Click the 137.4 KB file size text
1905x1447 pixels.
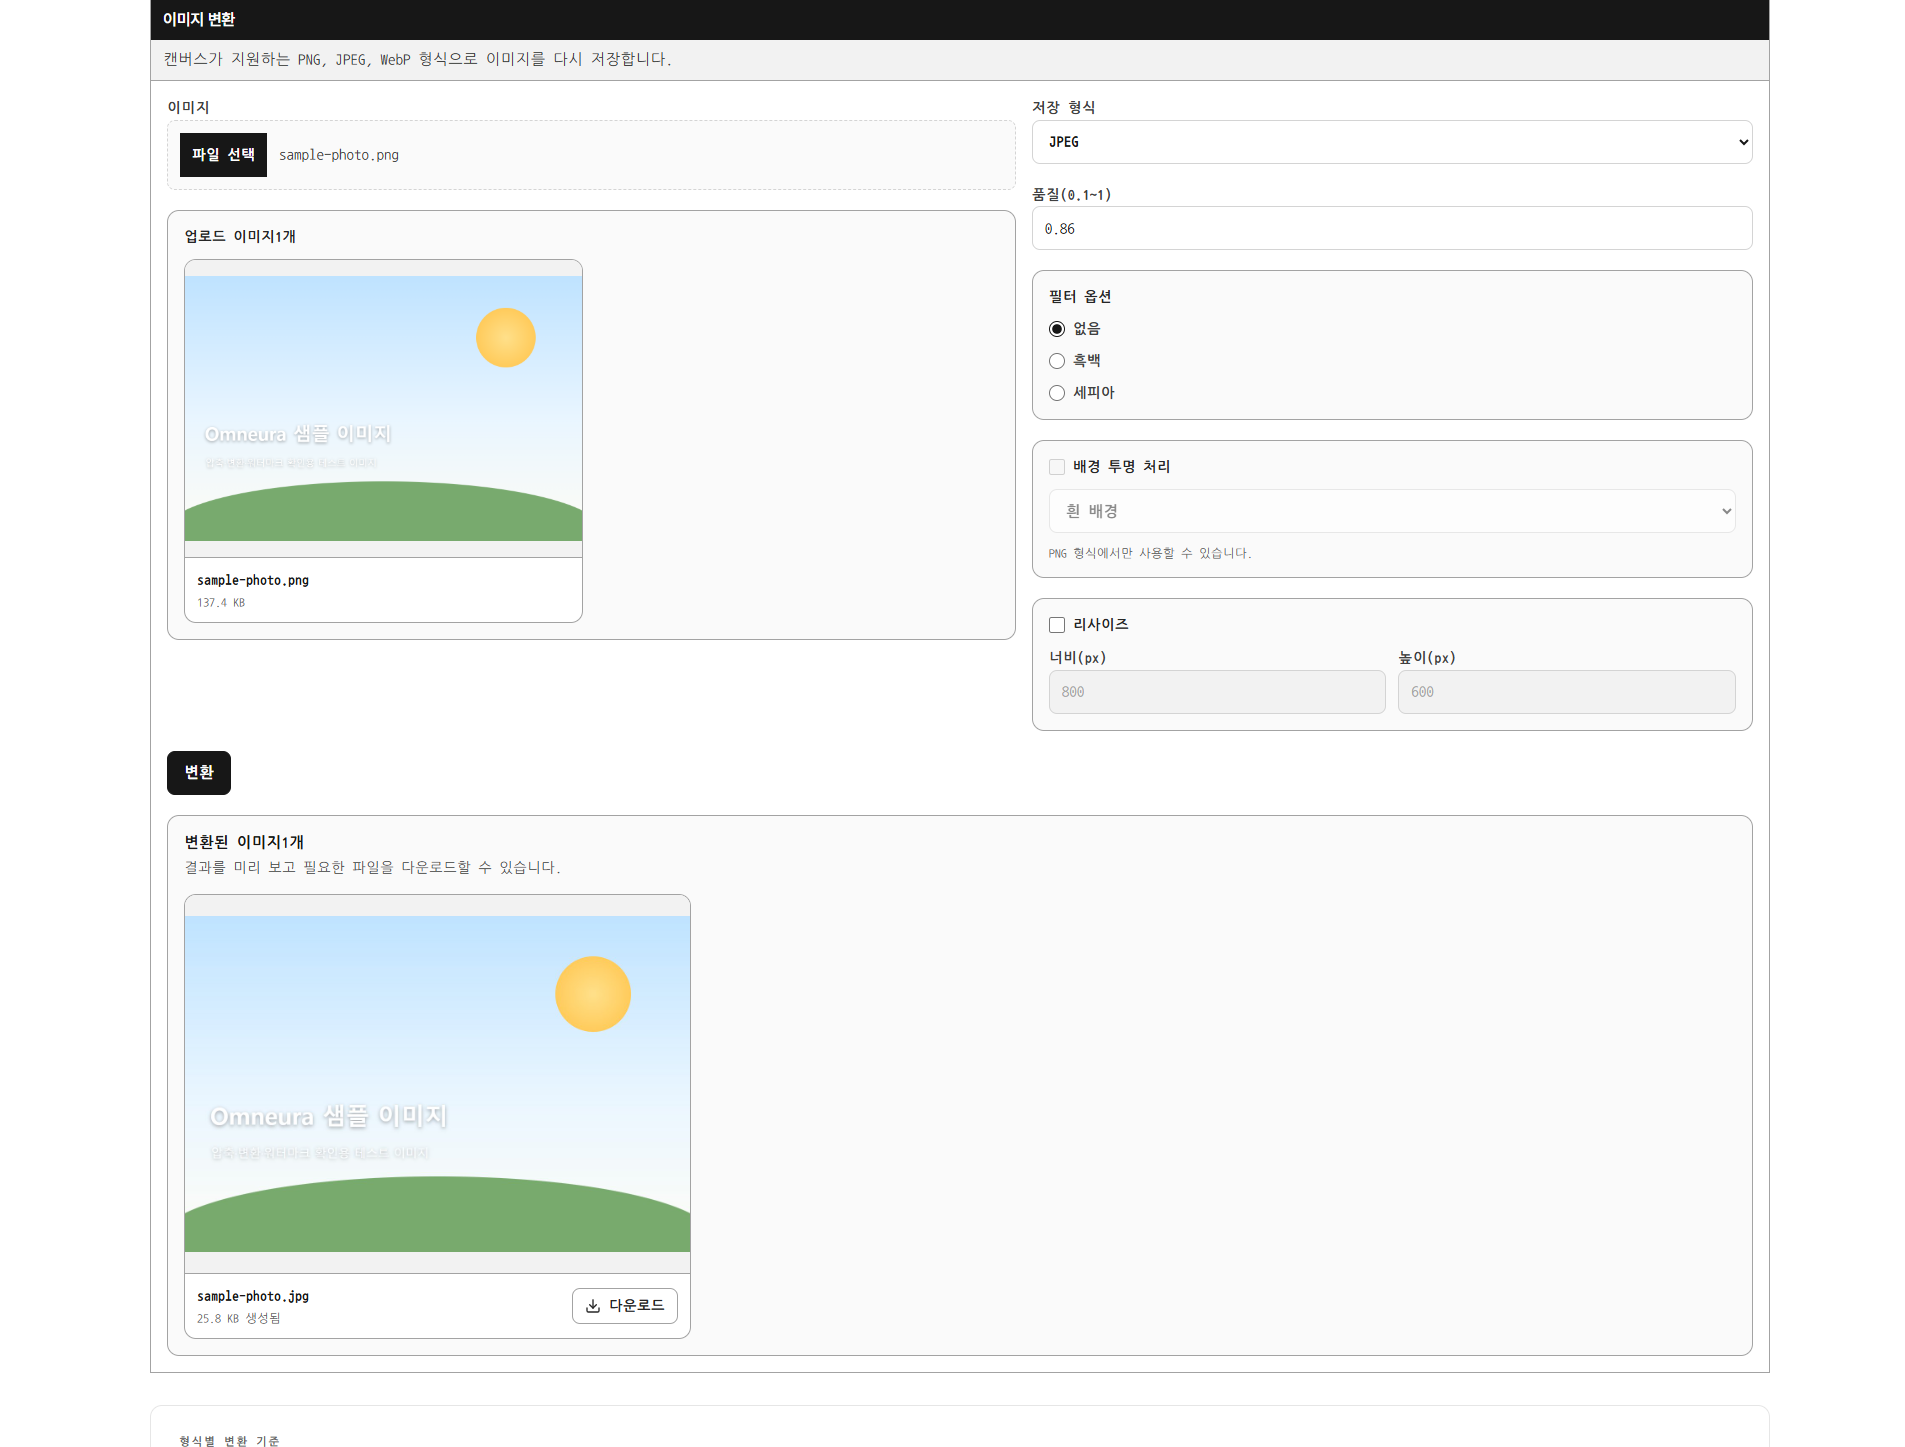click(221, 603)
